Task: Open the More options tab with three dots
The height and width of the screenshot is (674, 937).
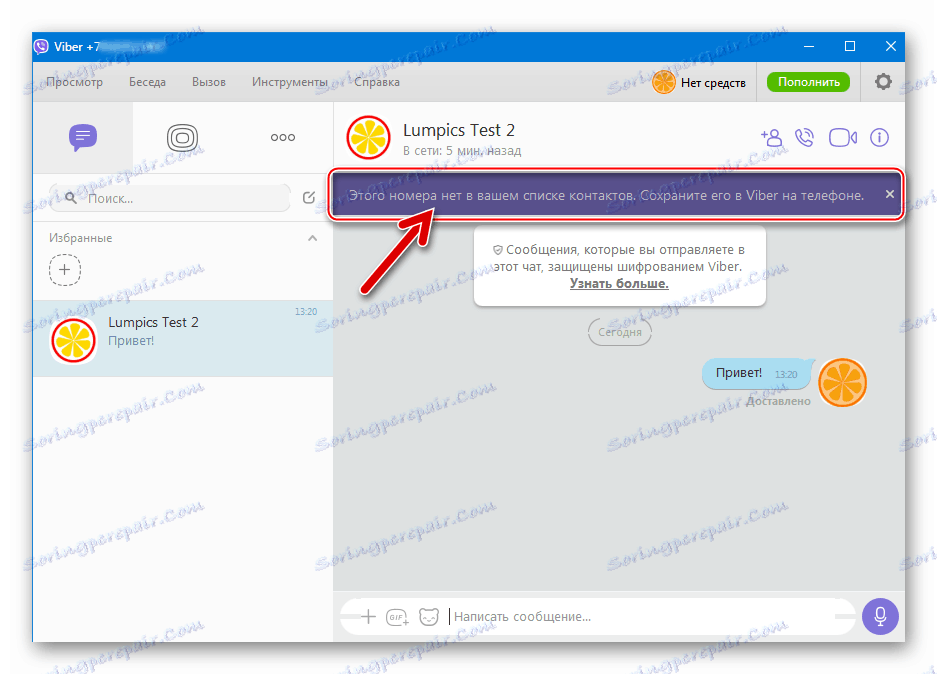Action: tap(282, 138)
